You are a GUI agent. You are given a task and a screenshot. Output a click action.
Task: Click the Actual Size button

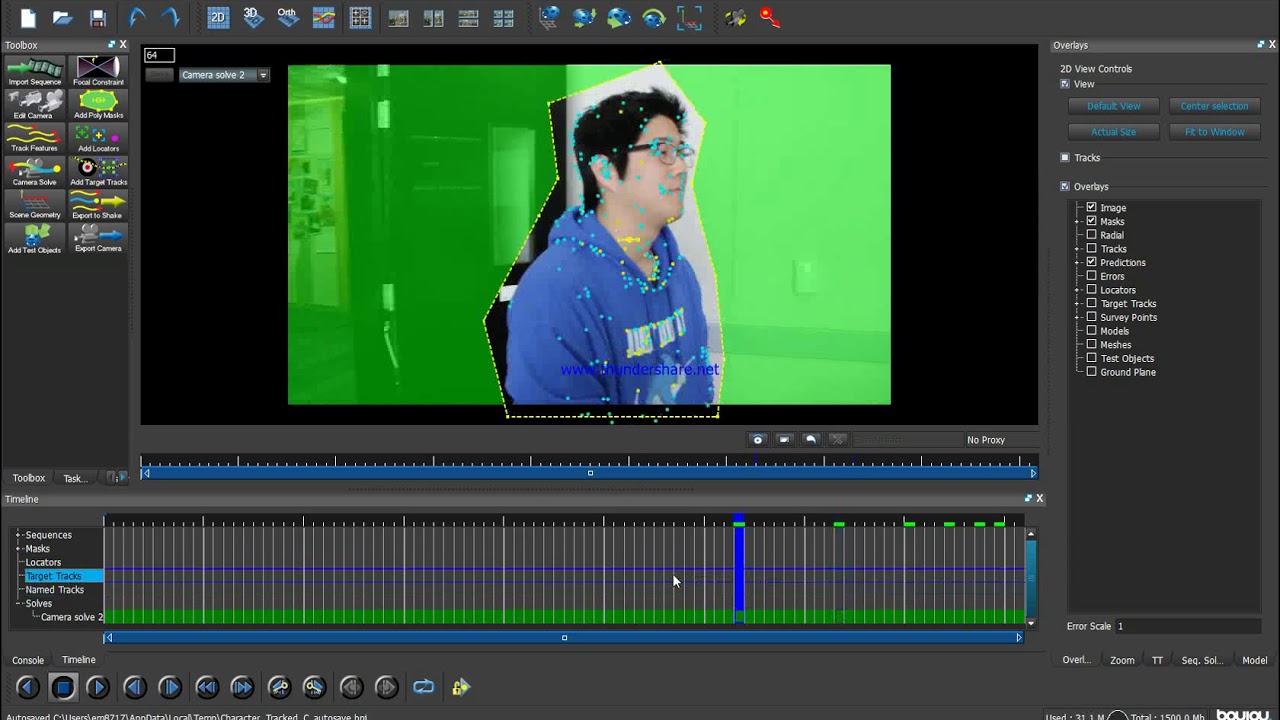(1113, 132)
